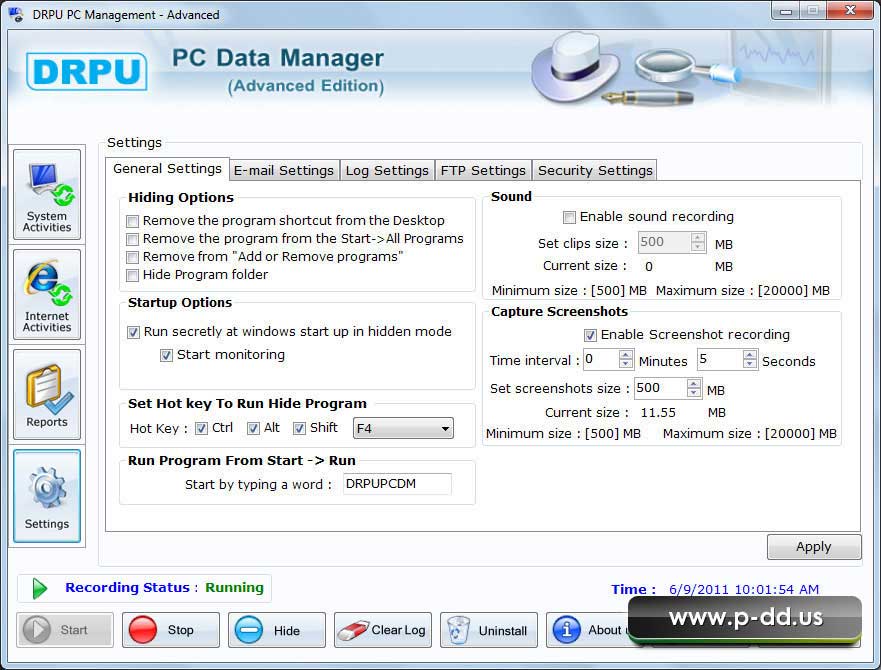881x670 pixels.
Task: Click the DRPU logo
Action: [x=87, y=71]
